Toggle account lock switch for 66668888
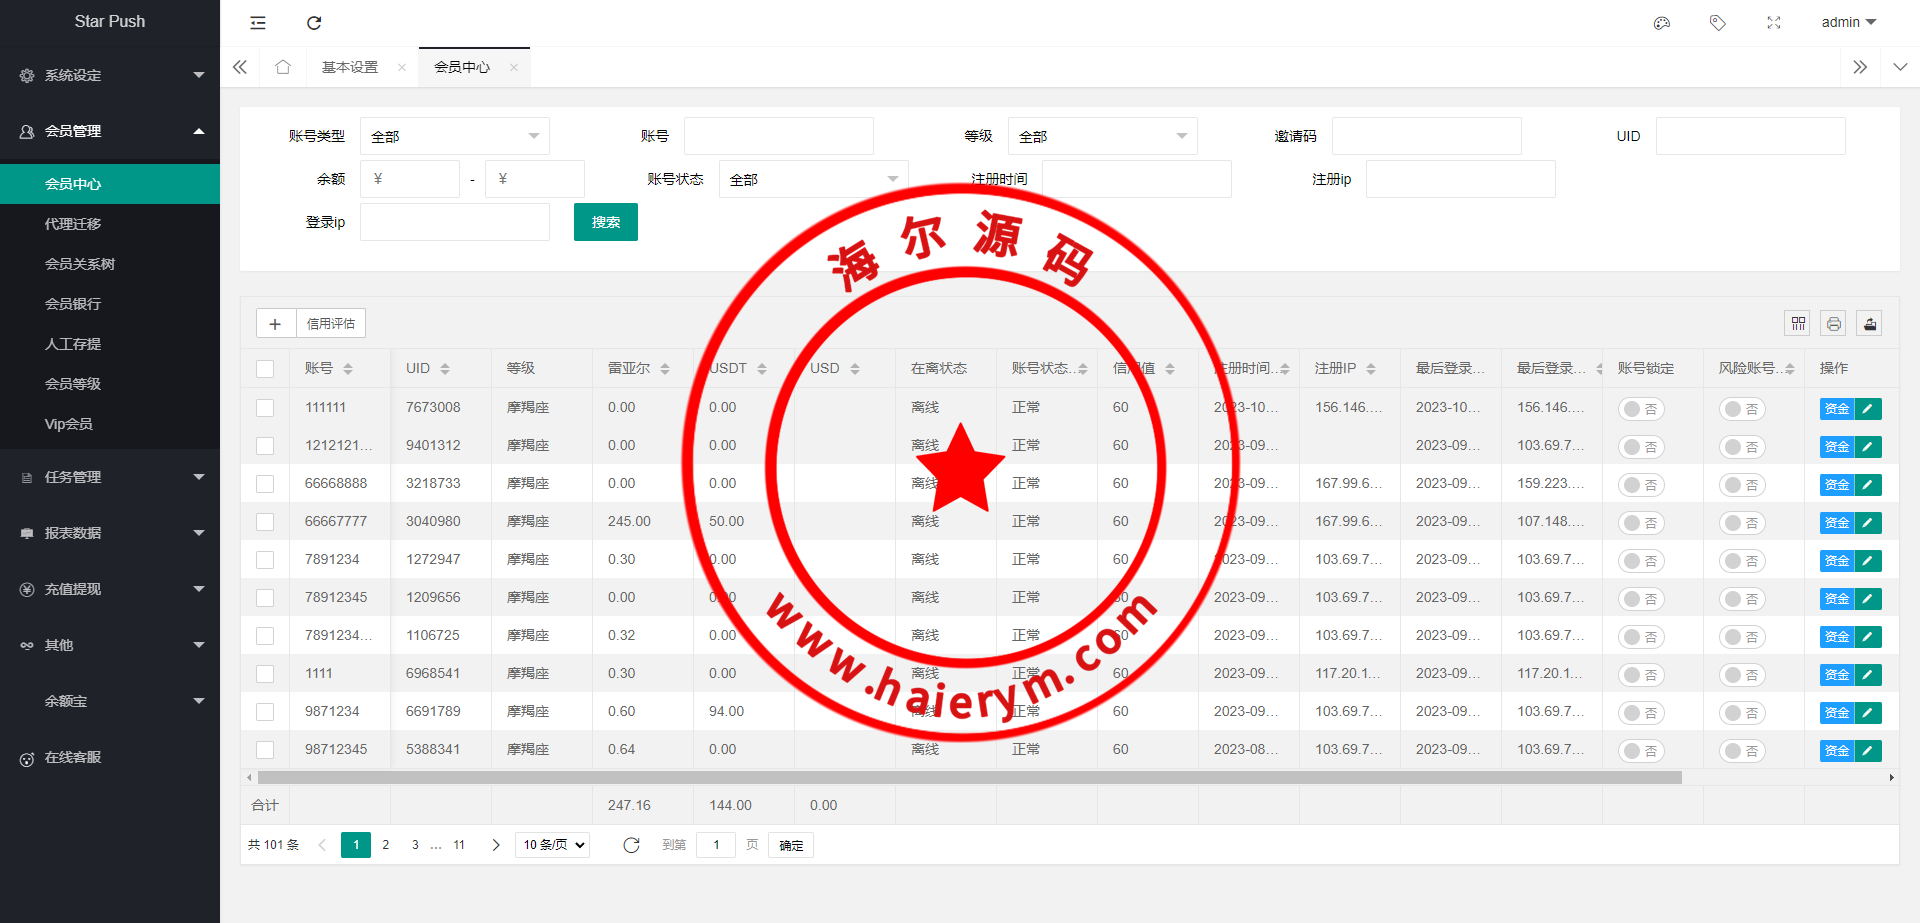 (x=1641, y=485)
